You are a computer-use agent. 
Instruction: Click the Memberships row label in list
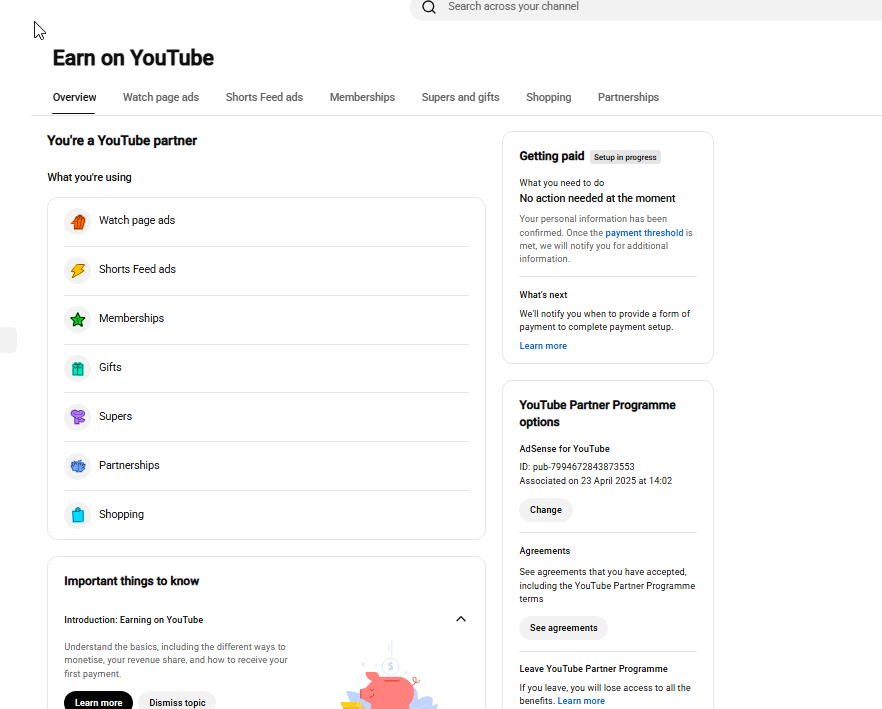132,318
